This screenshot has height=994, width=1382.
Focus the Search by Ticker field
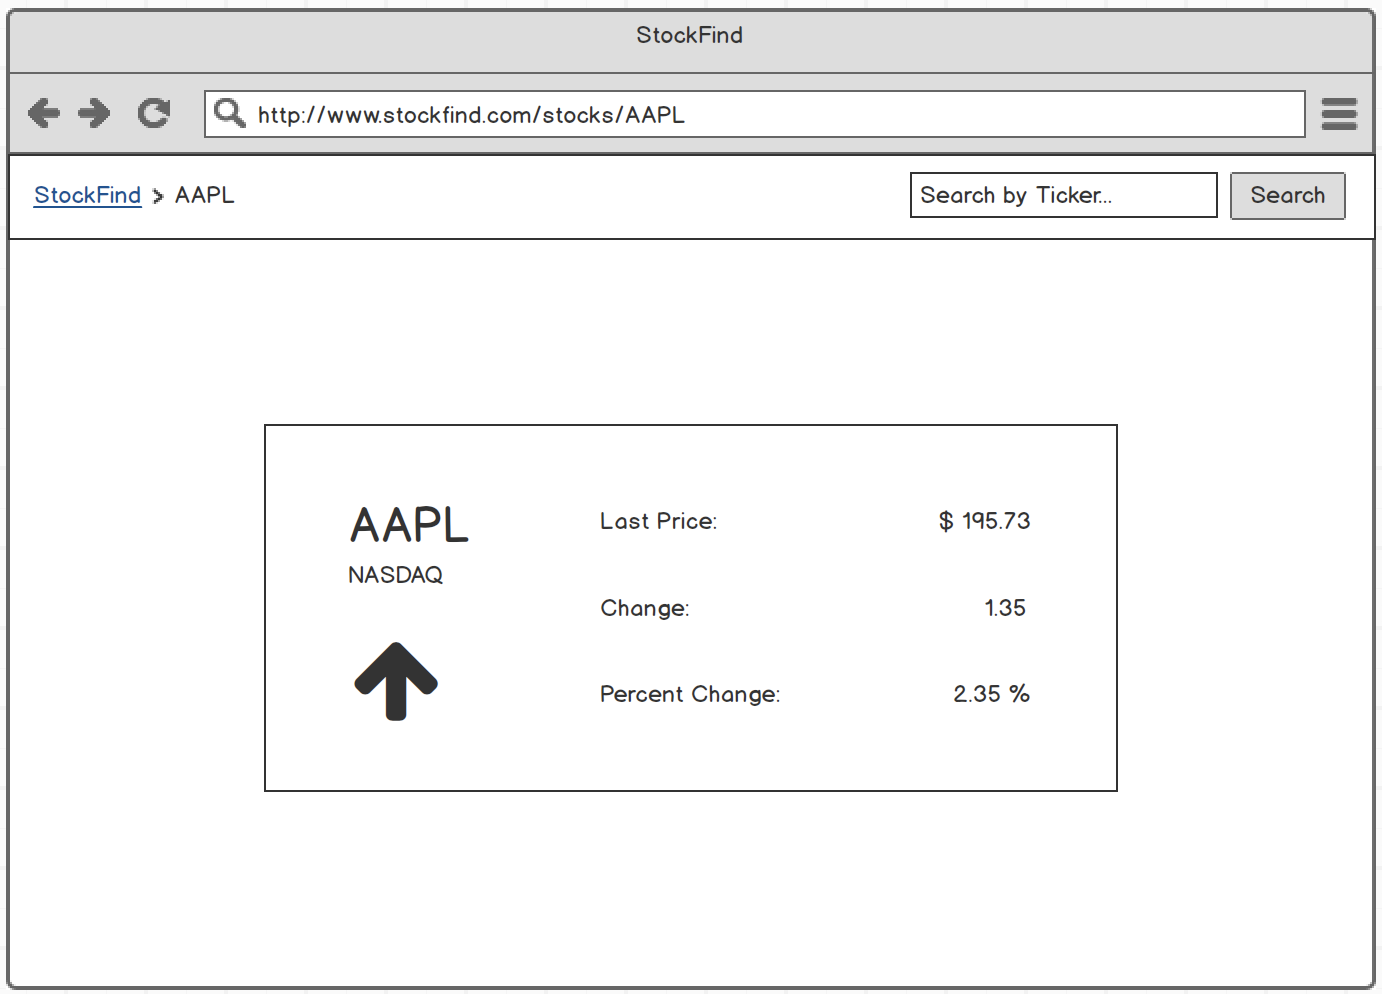click(x=1063, y=195)
